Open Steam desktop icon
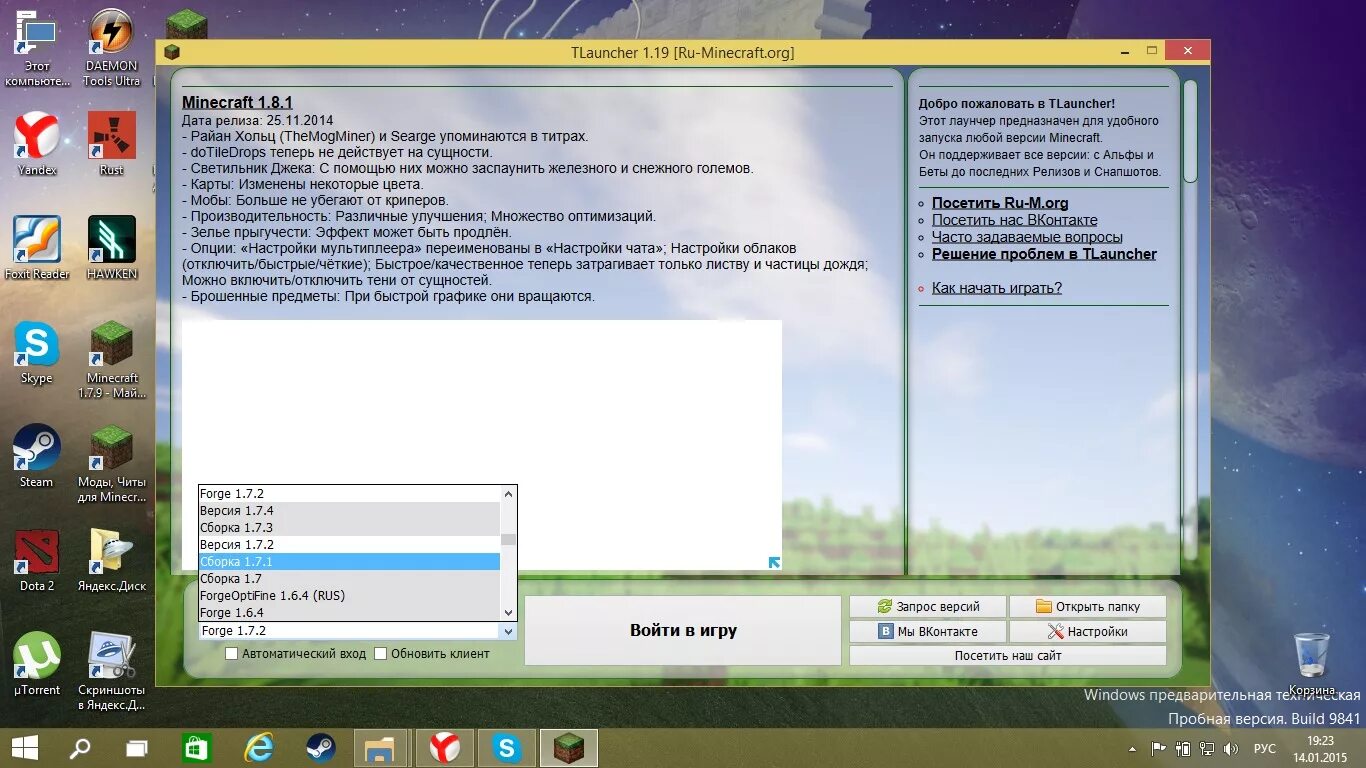Image resolution: width=1366 pixels, height=768 pixels. click(x=37, y=456)
